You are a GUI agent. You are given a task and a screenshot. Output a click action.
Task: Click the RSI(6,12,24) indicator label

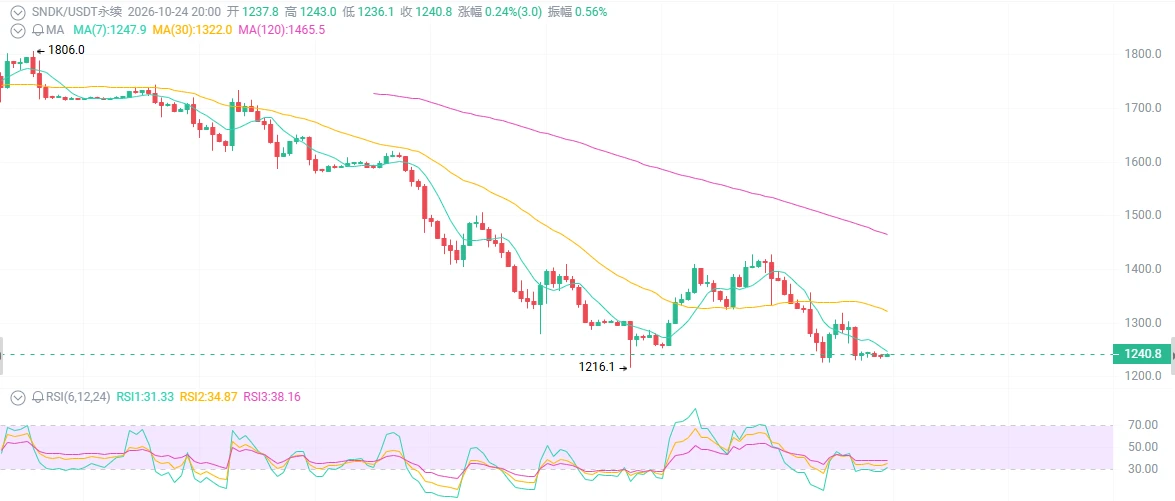78,397
